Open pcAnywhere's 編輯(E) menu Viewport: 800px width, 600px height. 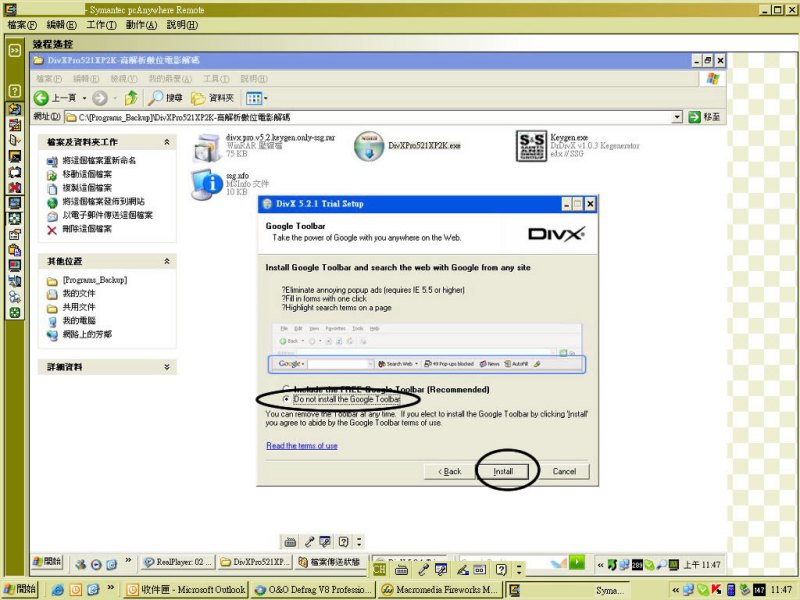(61, 25)
